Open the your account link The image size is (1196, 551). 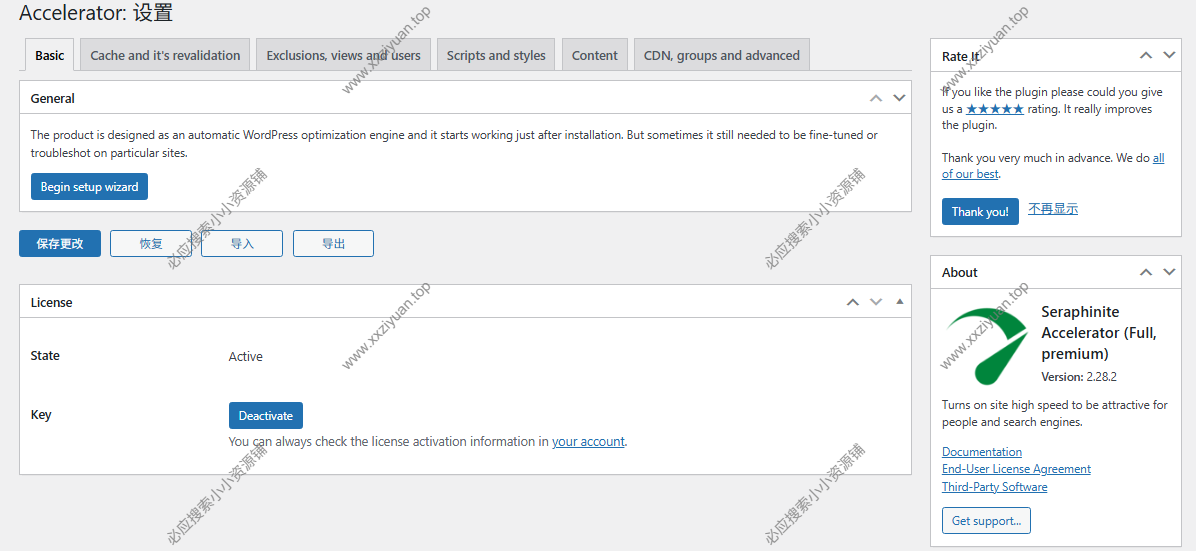click(x=588, y=442)
